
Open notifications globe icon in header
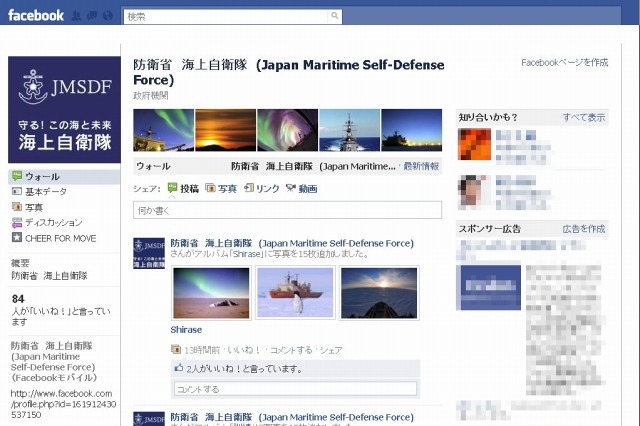pos(107,16)
